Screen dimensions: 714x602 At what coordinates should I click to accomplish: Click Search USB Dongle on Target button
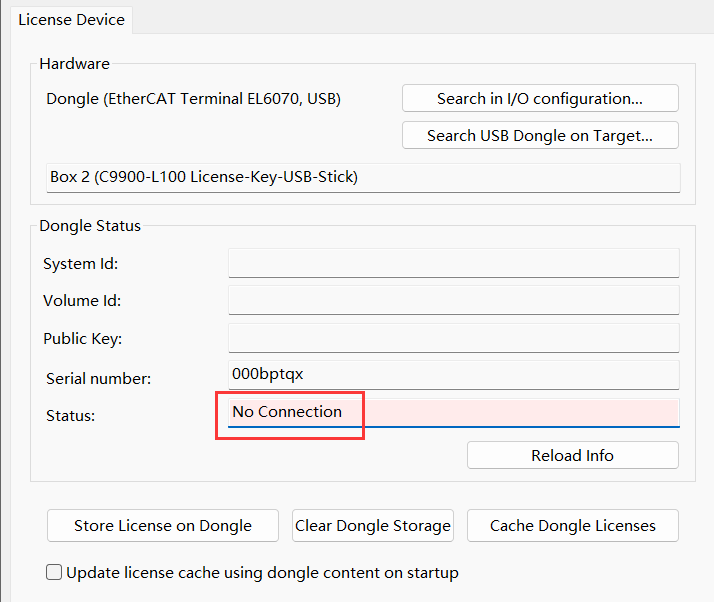[x=540, y=135]
